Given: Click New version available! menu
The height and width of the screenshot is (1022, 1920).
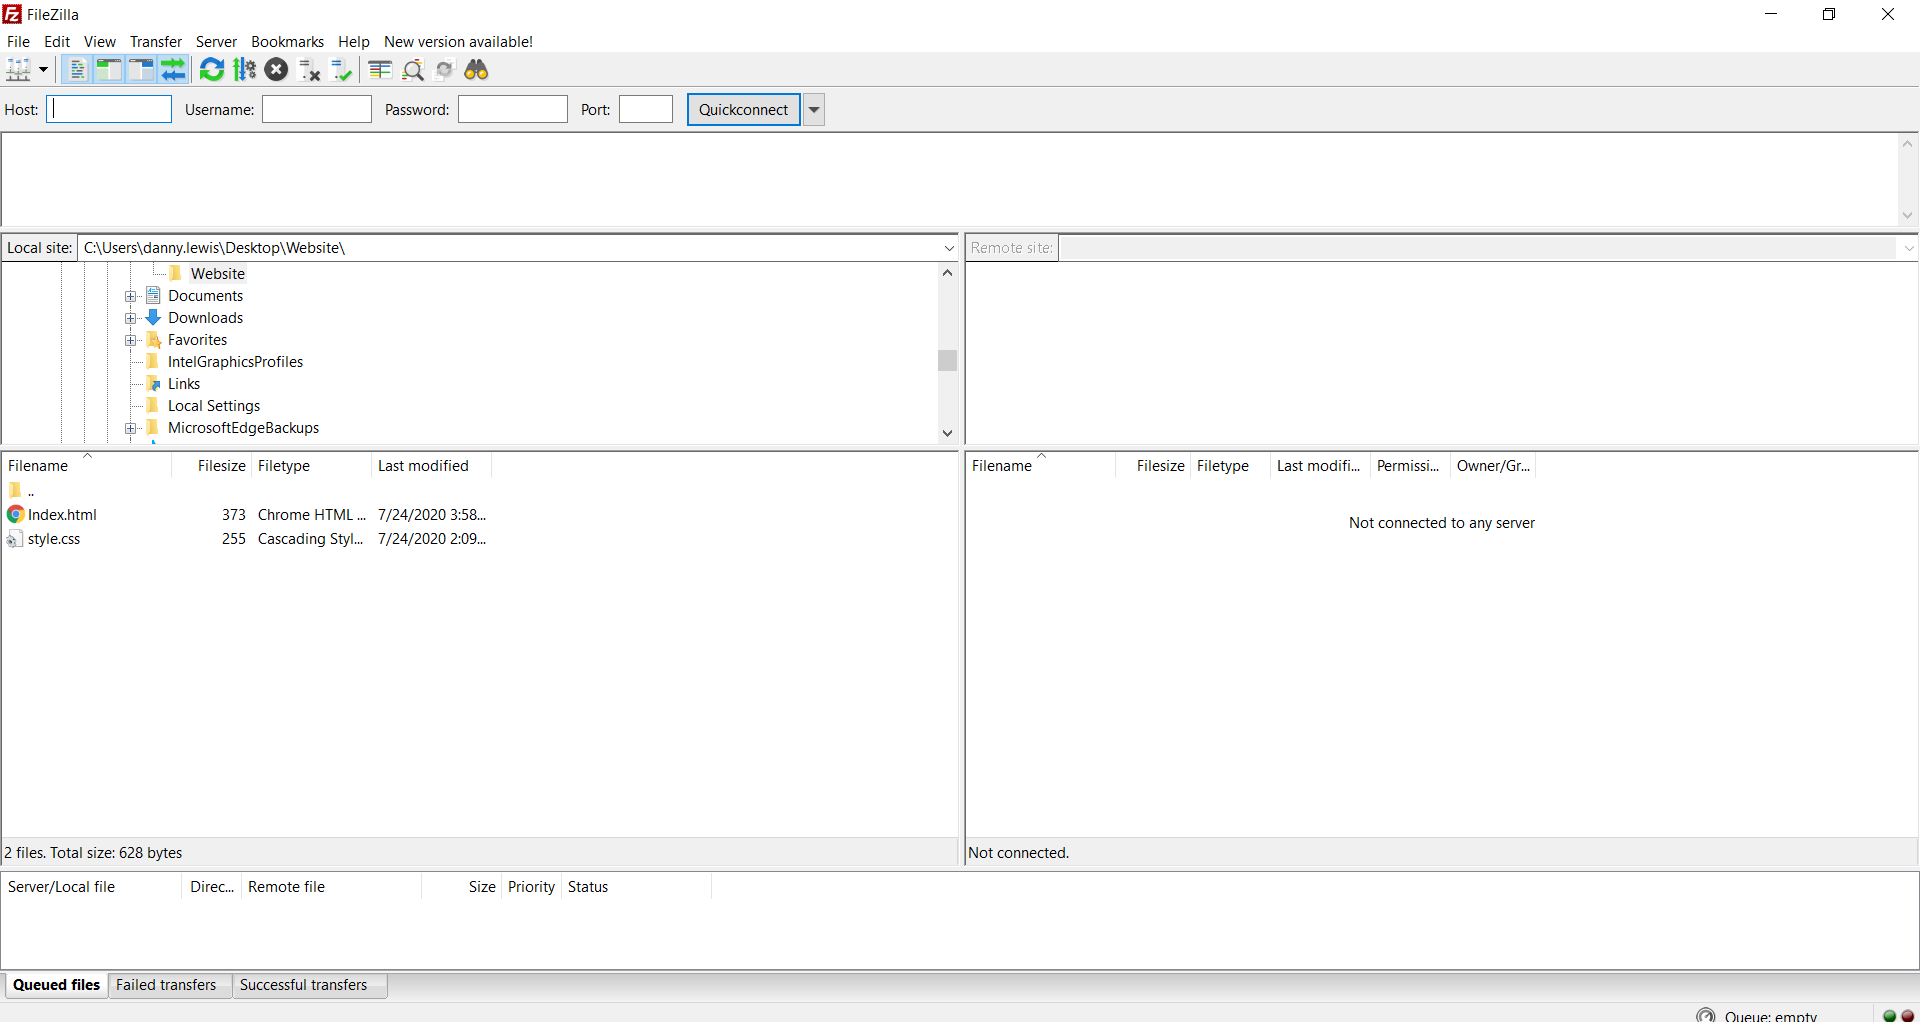Looking at the screenshot, I should click(458, 42).
